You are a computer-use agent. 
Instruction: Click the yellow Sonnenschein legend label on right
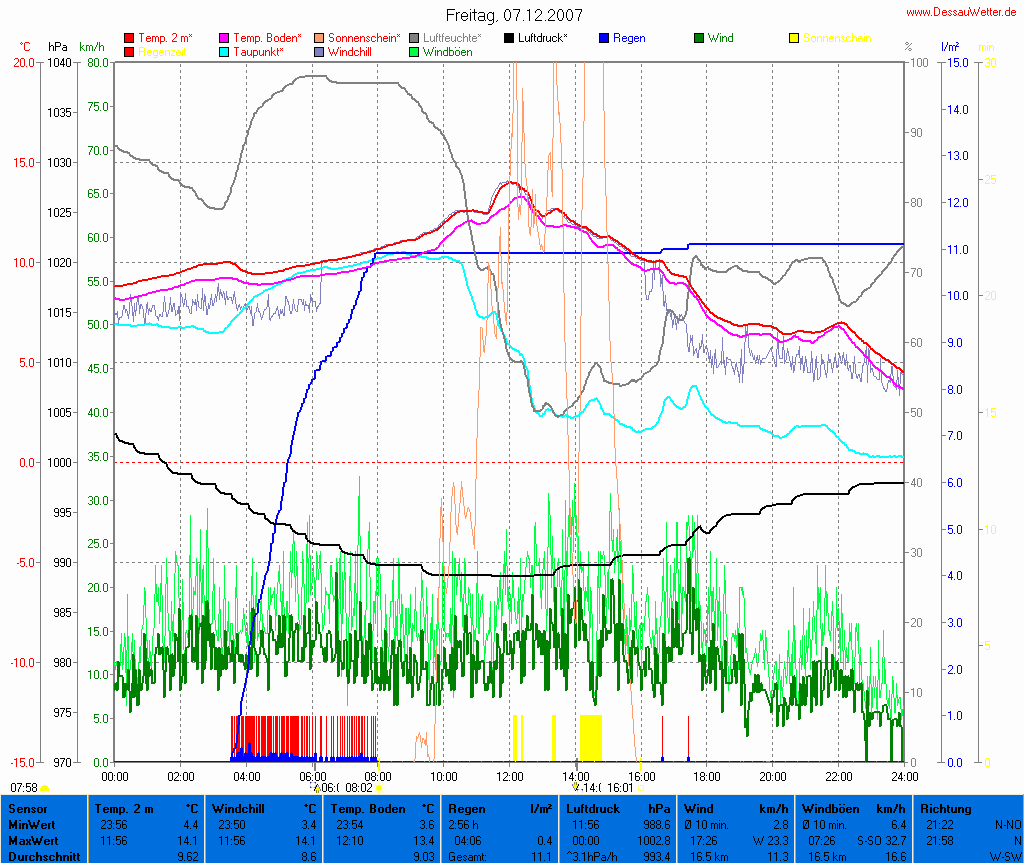point(837,39)
